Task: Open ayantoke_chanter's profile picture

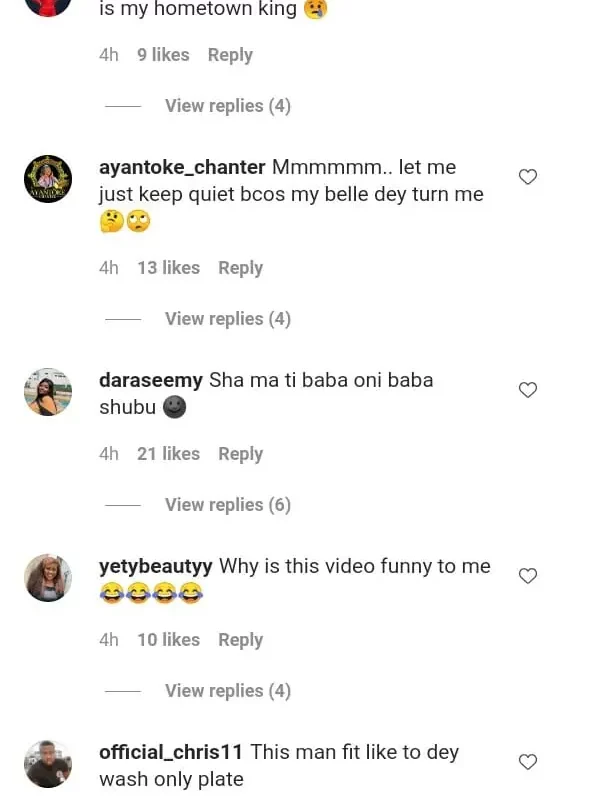Action: pos(48,179)
